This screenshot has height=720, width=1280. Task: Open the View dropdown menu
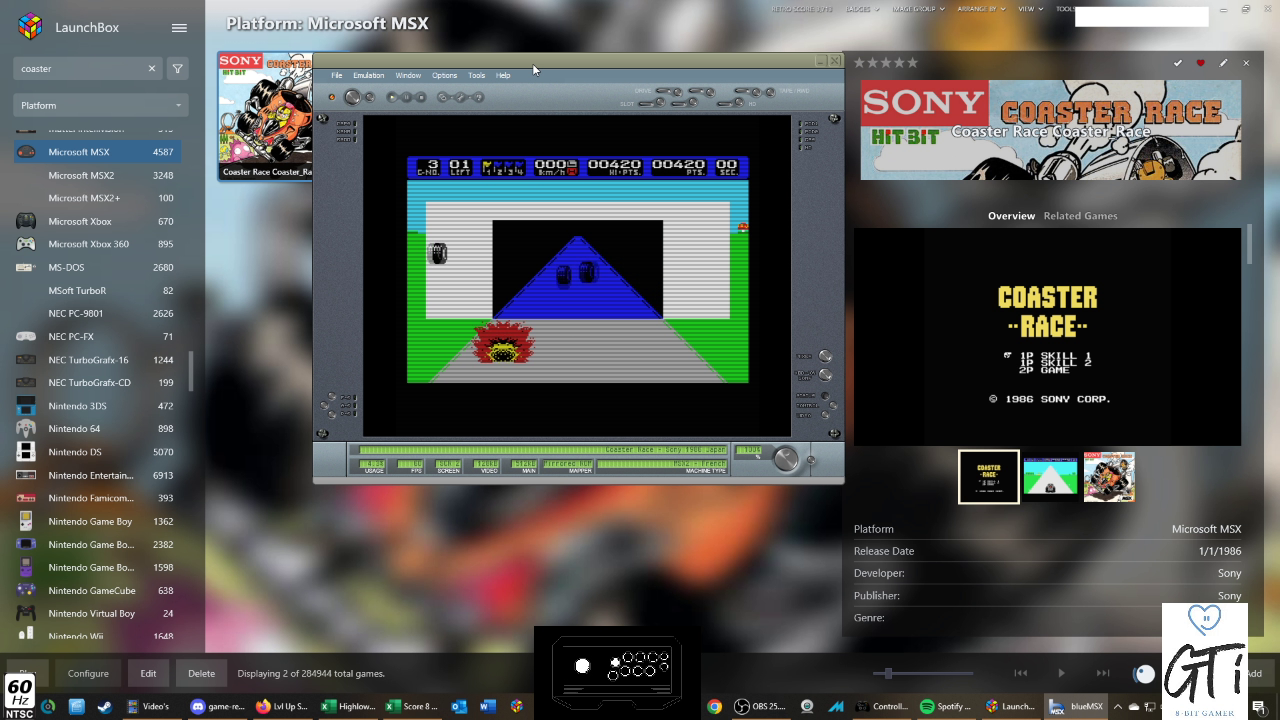click(1029, 9)
